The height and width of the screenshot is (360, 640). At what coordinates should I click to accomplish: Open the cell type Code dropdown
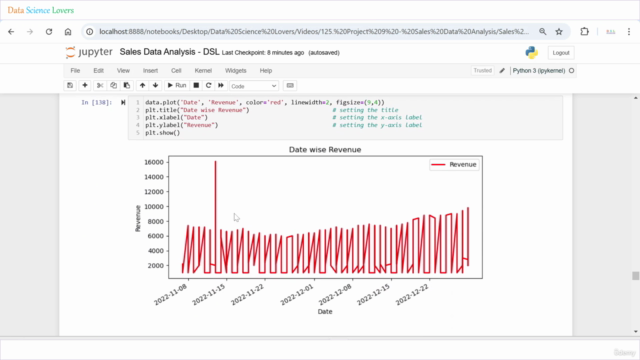coord(253,86)
